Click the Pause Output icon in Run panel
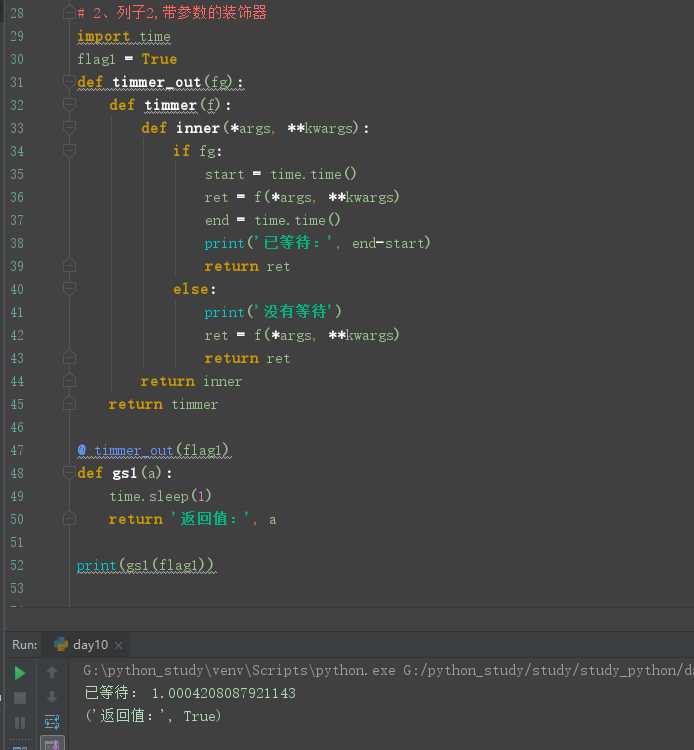This screenshot has height=750, width=694. 20,722
